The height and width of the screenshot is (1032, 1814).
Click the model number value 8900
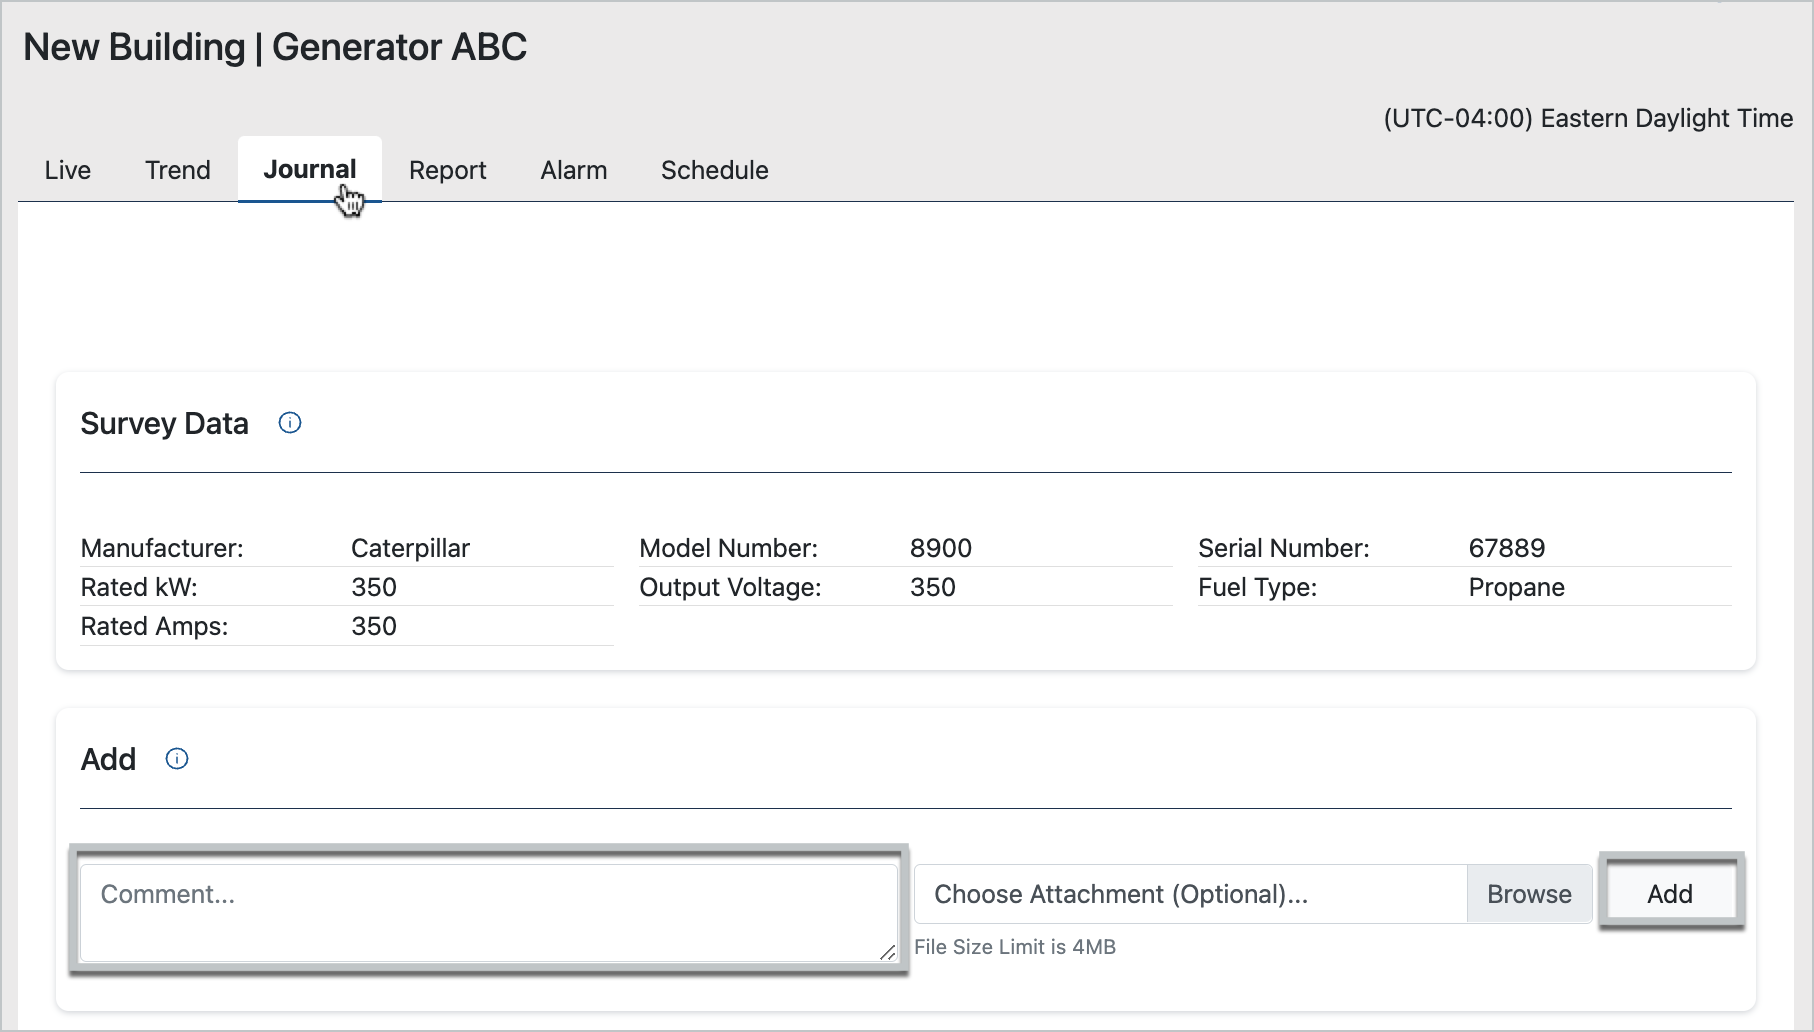click(x=940, y=548)
